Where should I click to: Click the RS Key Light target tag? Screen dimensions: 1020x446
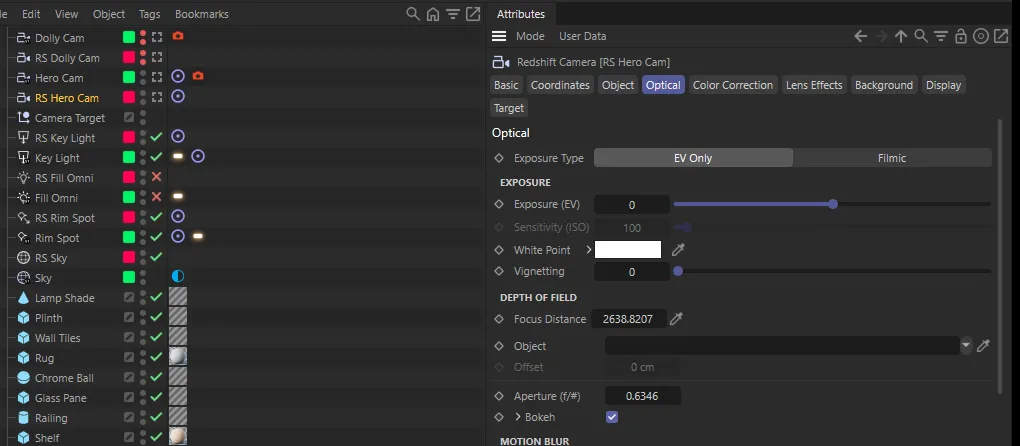point(178,137)
